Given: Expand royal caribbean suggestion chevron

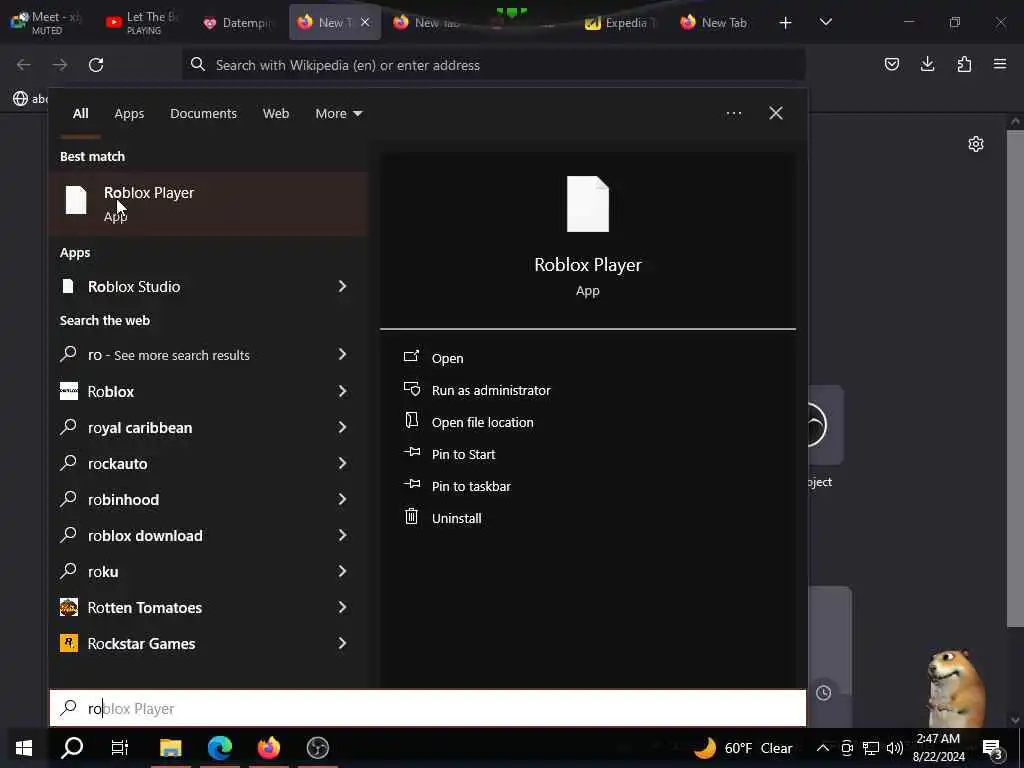Looking at the screenshot, I should click(x=342, y=427).
